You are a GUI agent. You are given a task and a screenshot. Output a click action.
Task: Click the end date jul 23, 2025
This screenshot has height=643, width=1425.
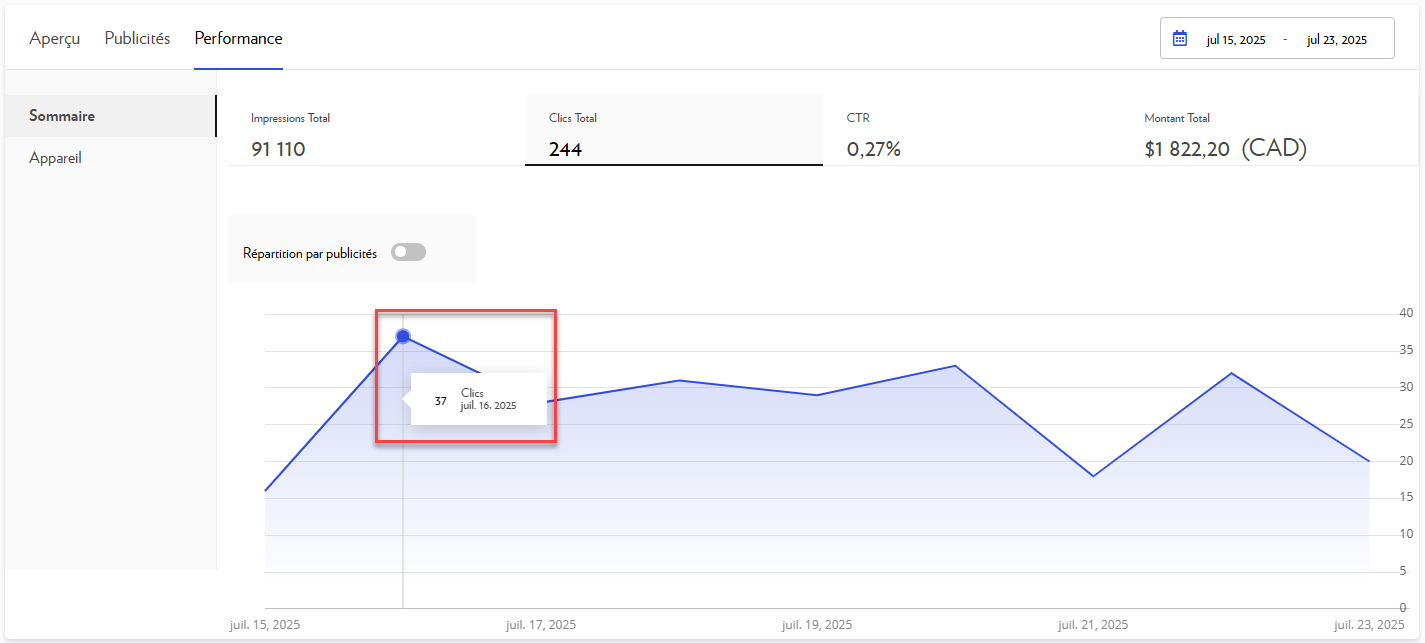point(1336,40)
